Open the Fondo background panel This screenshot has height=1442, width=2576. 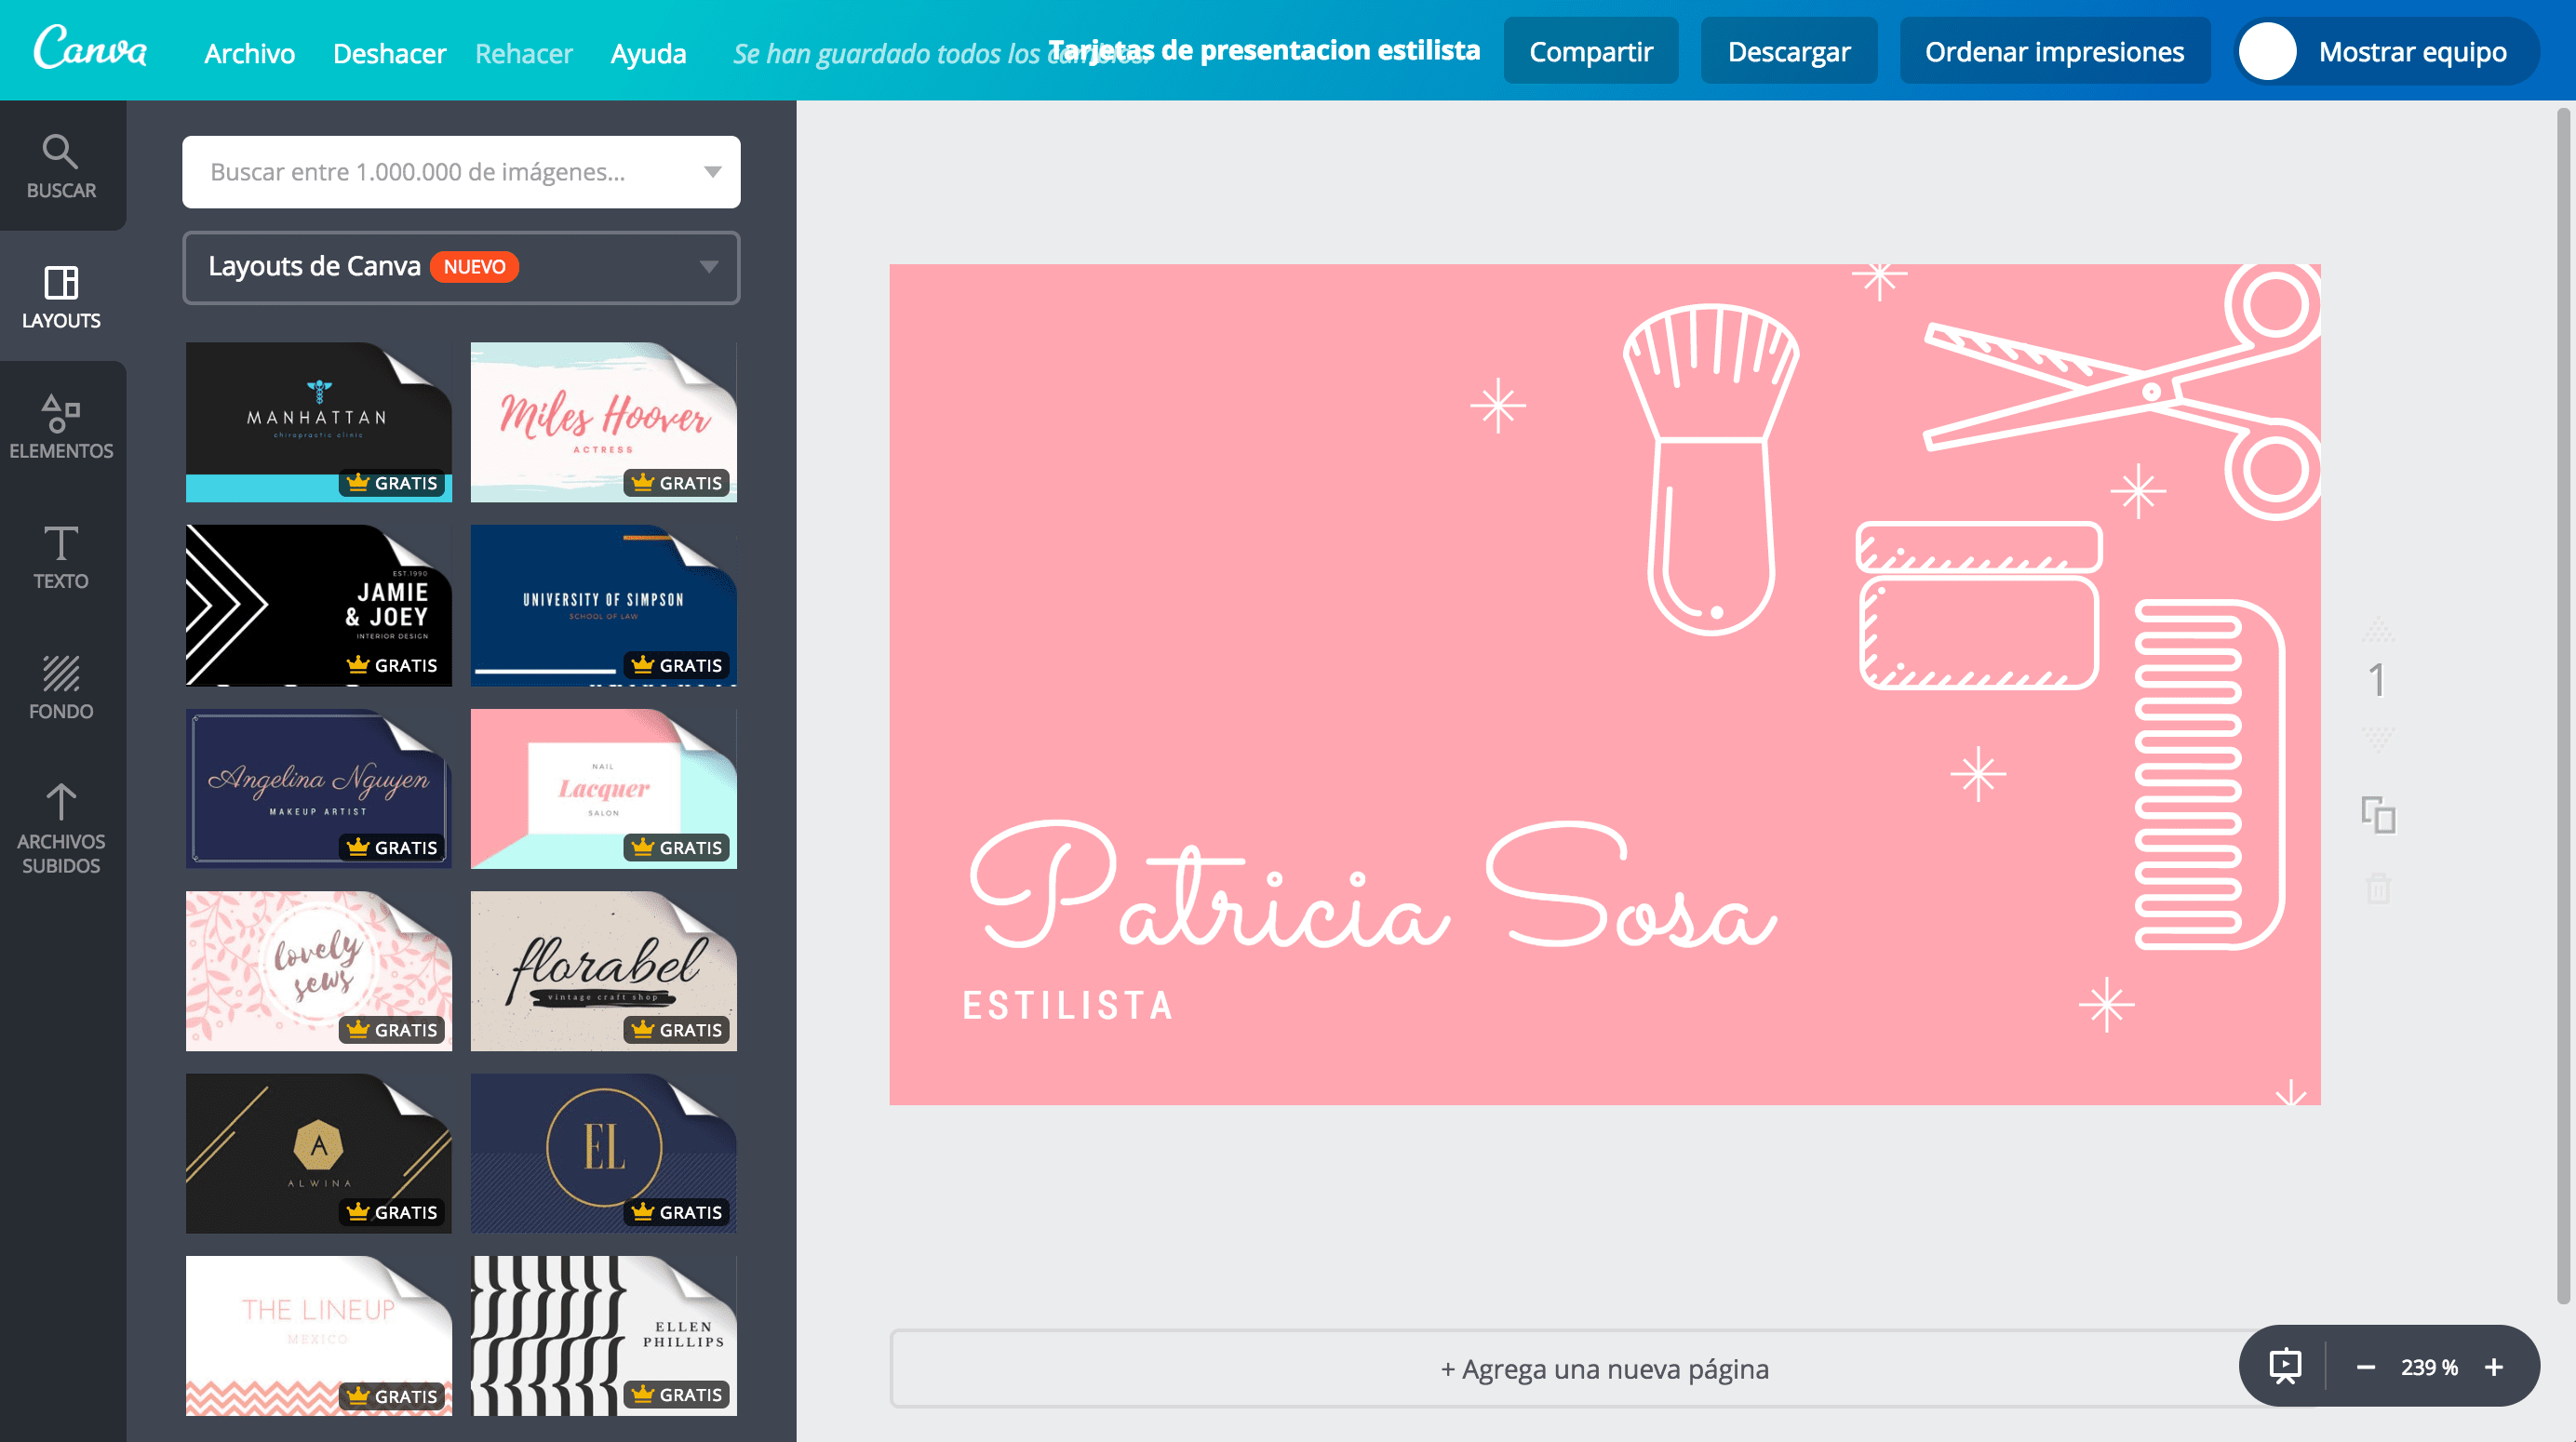[61, 687]
